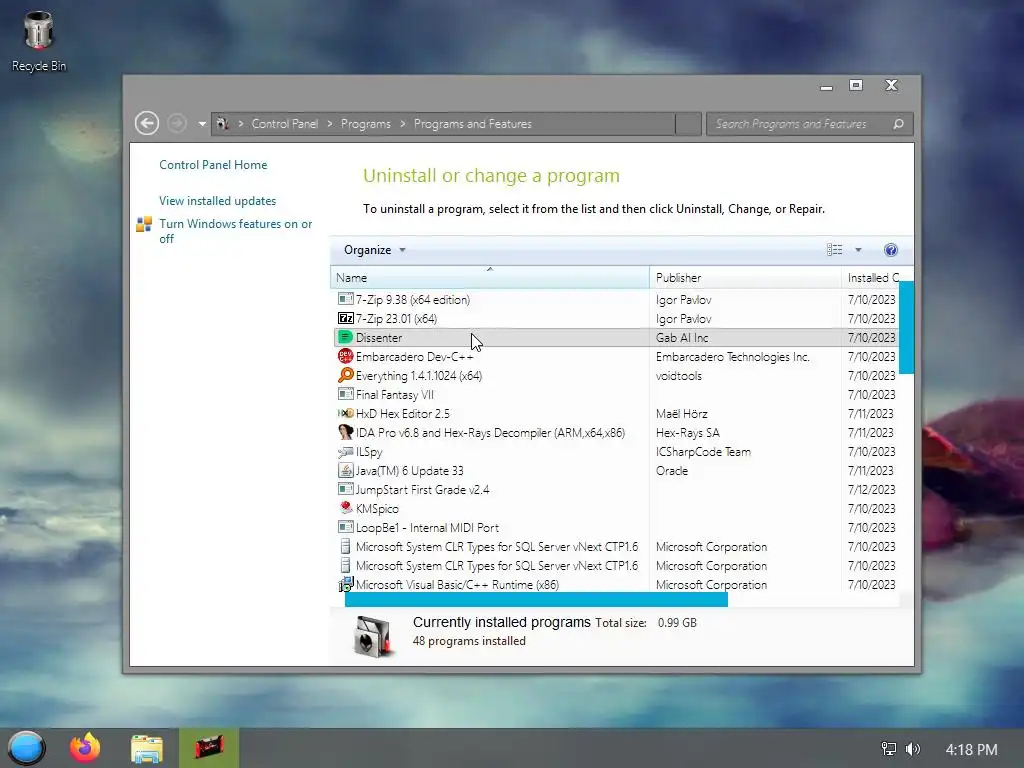
Task: Select first Microsoft System CLR Types row
Action: (614, 546)
